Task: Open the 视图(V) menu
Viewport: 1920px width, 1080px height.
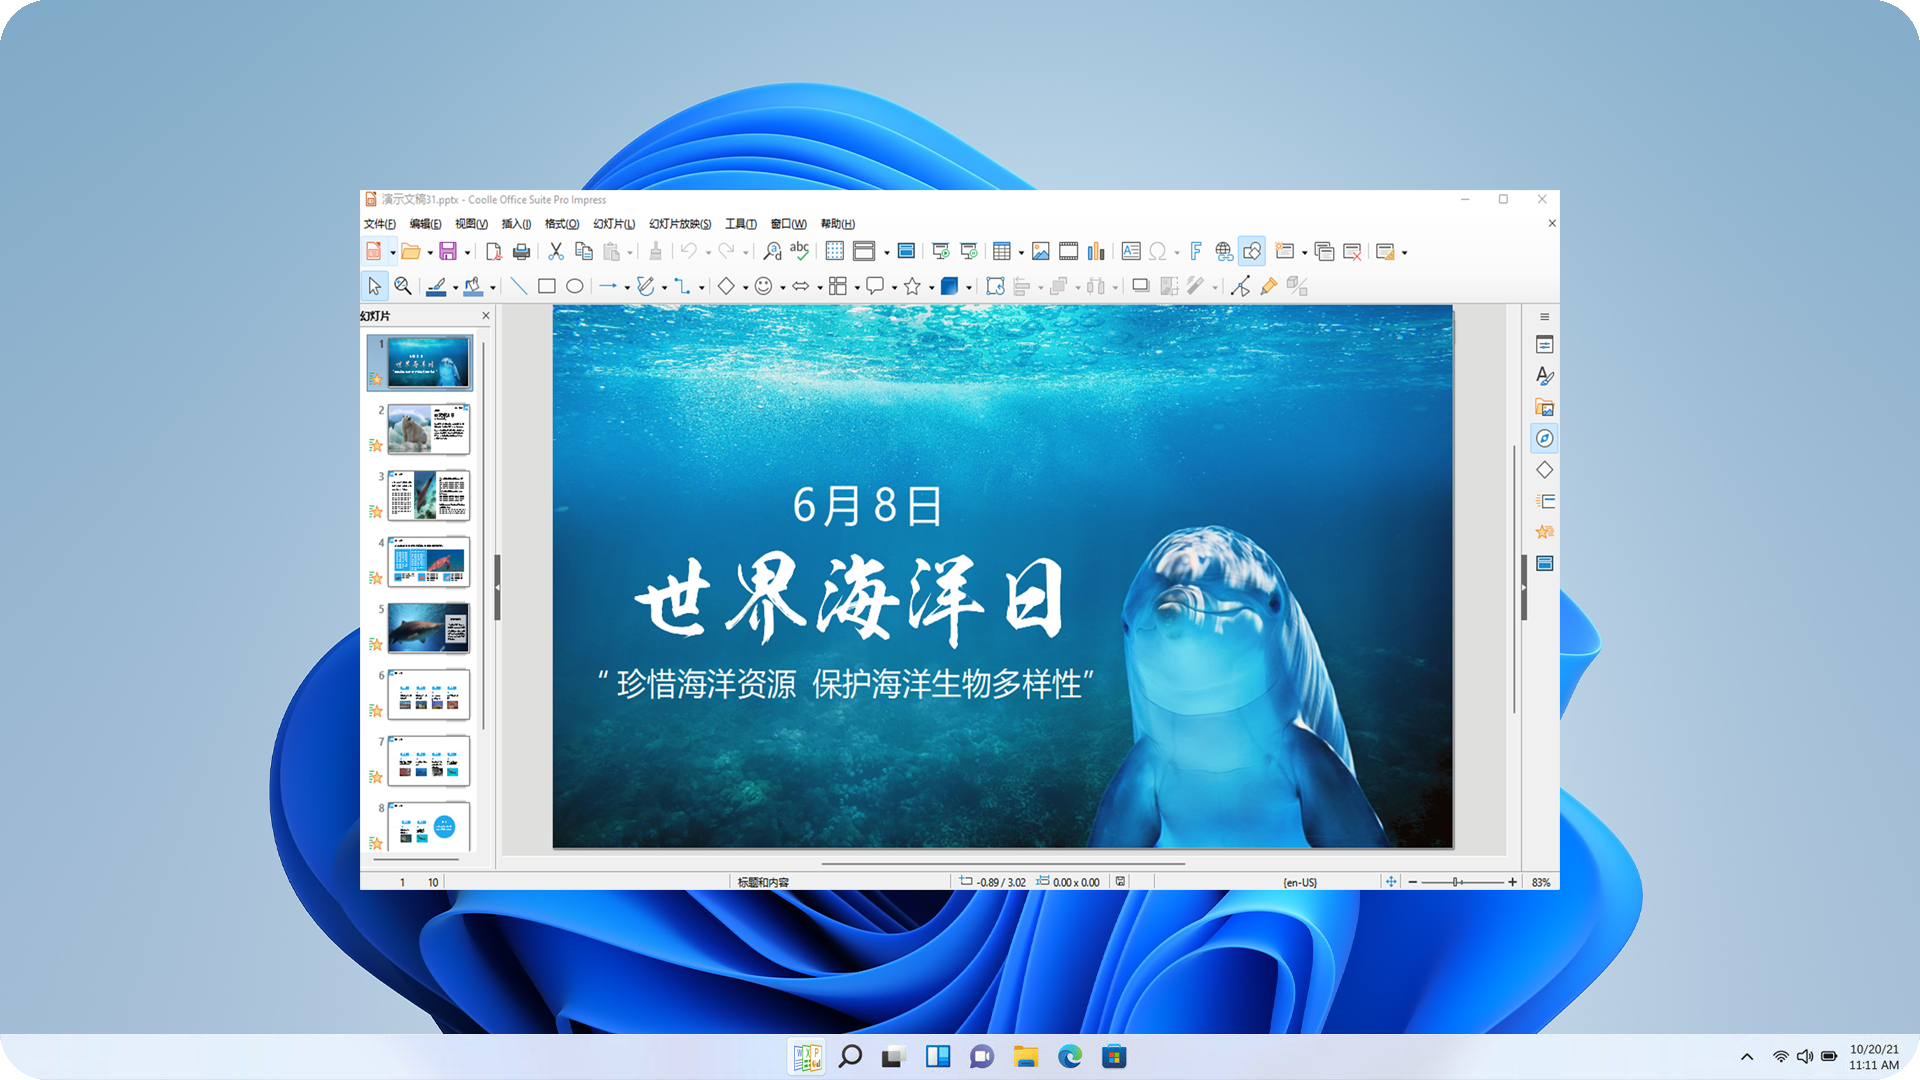Action: pyautogui.click(x=471, y=224)
